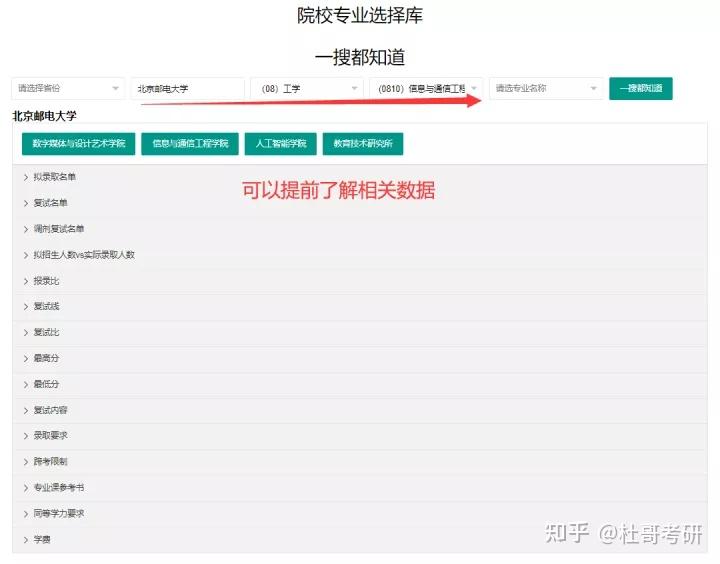Expand the 最高分 row
Image resolution: width=720 pixels, height=564 pixels.
[360, 358]
